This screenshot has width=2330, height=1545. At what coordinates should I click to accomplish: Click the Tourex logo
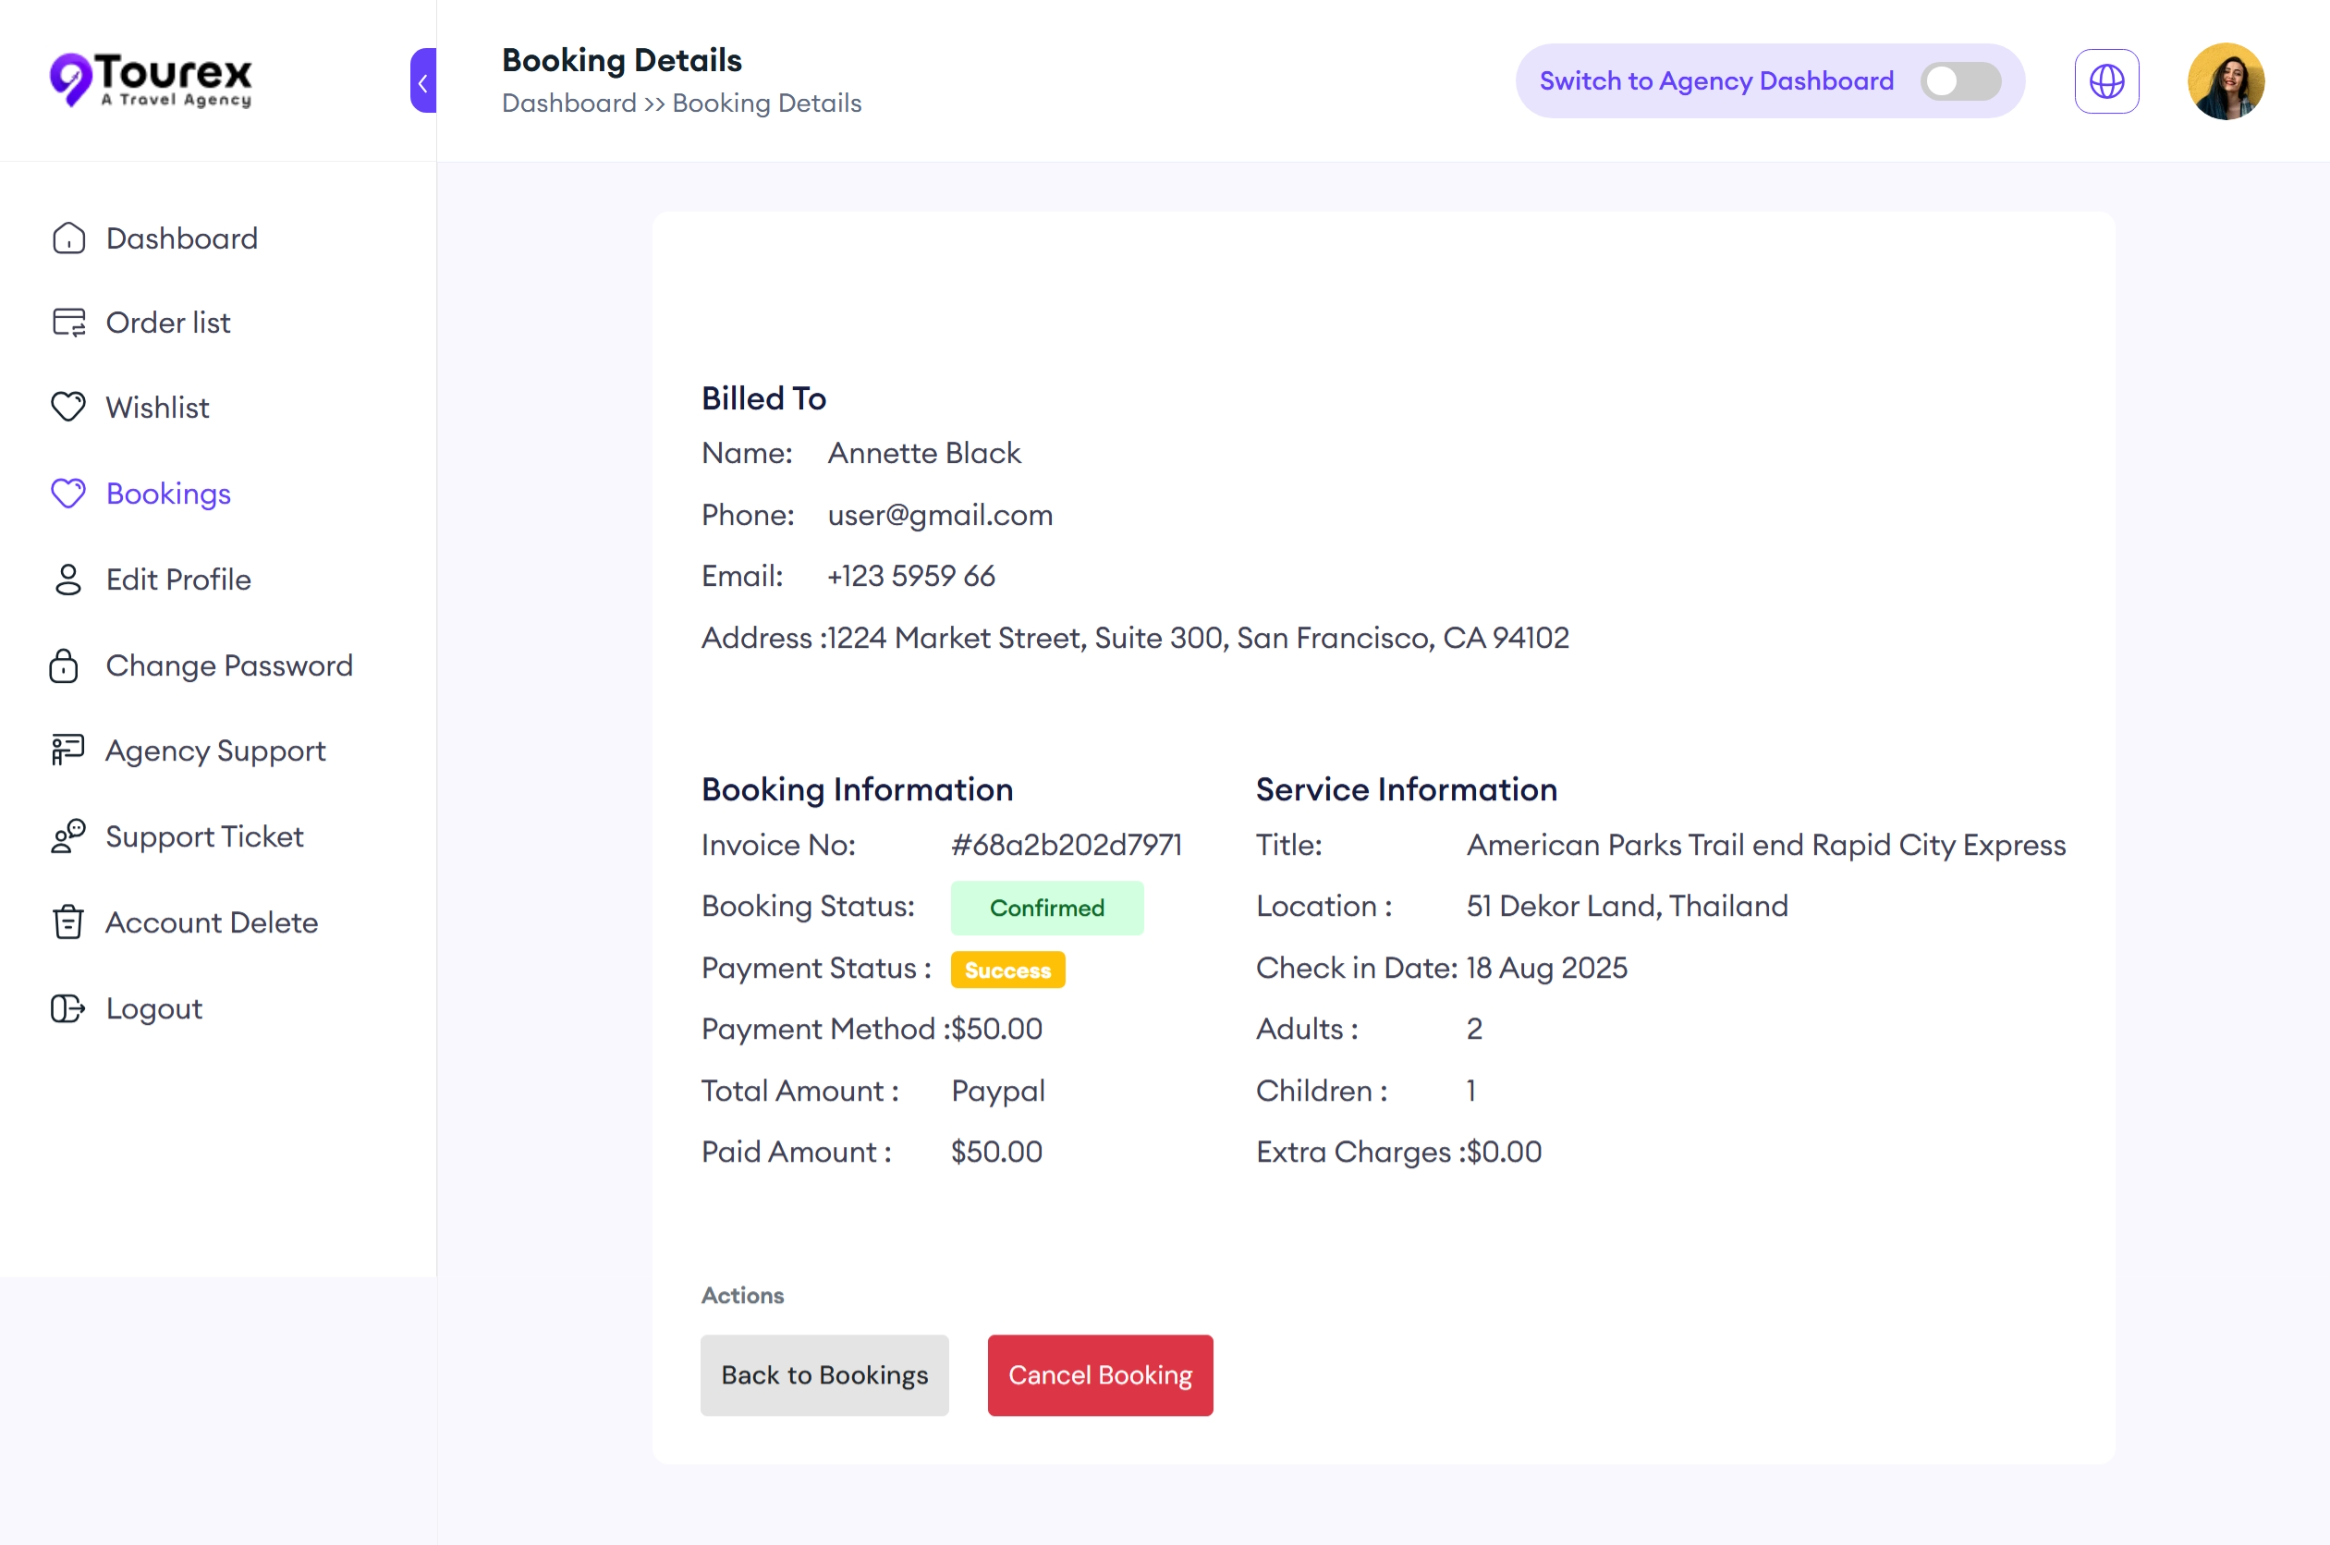[x=151, y=79]
